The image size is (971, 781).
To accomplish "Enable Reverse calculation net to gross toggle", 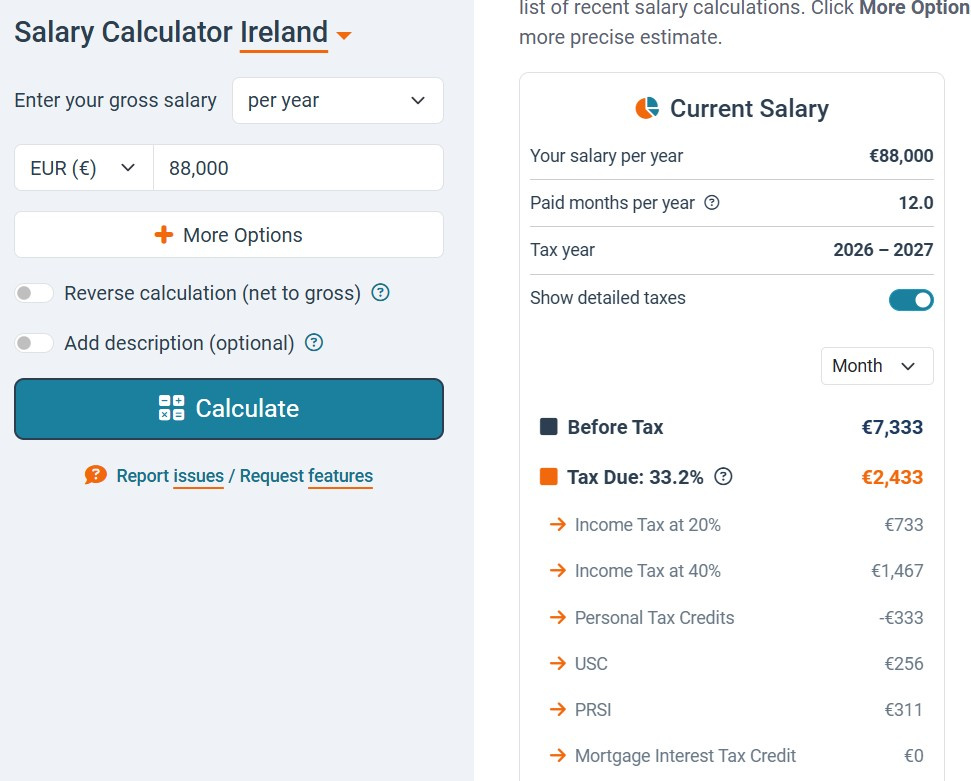I will tap(35, 293).
